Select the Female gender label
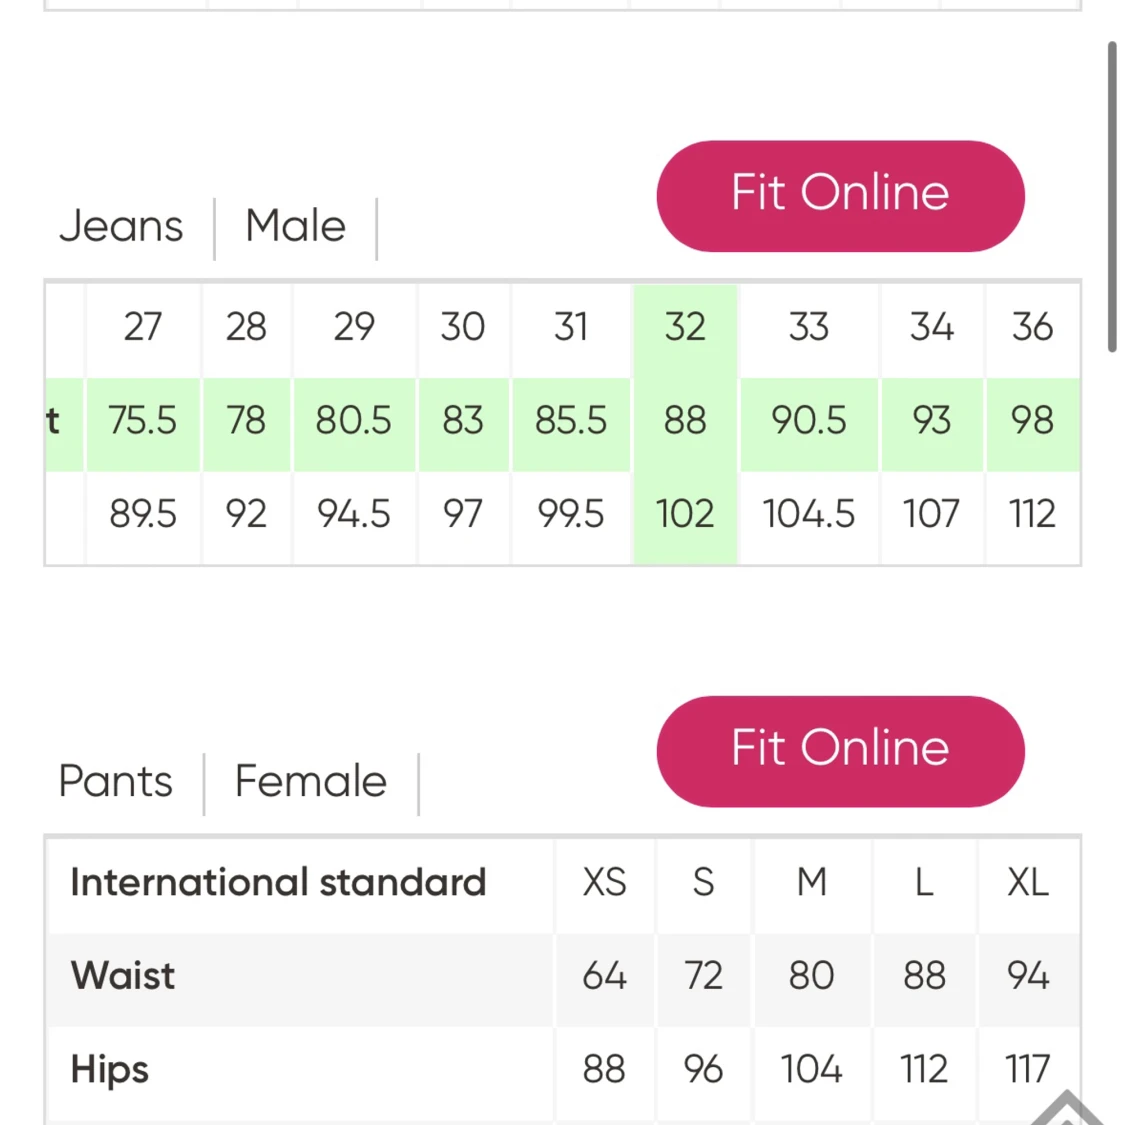1125x1125 pixels. pos(310,781)
